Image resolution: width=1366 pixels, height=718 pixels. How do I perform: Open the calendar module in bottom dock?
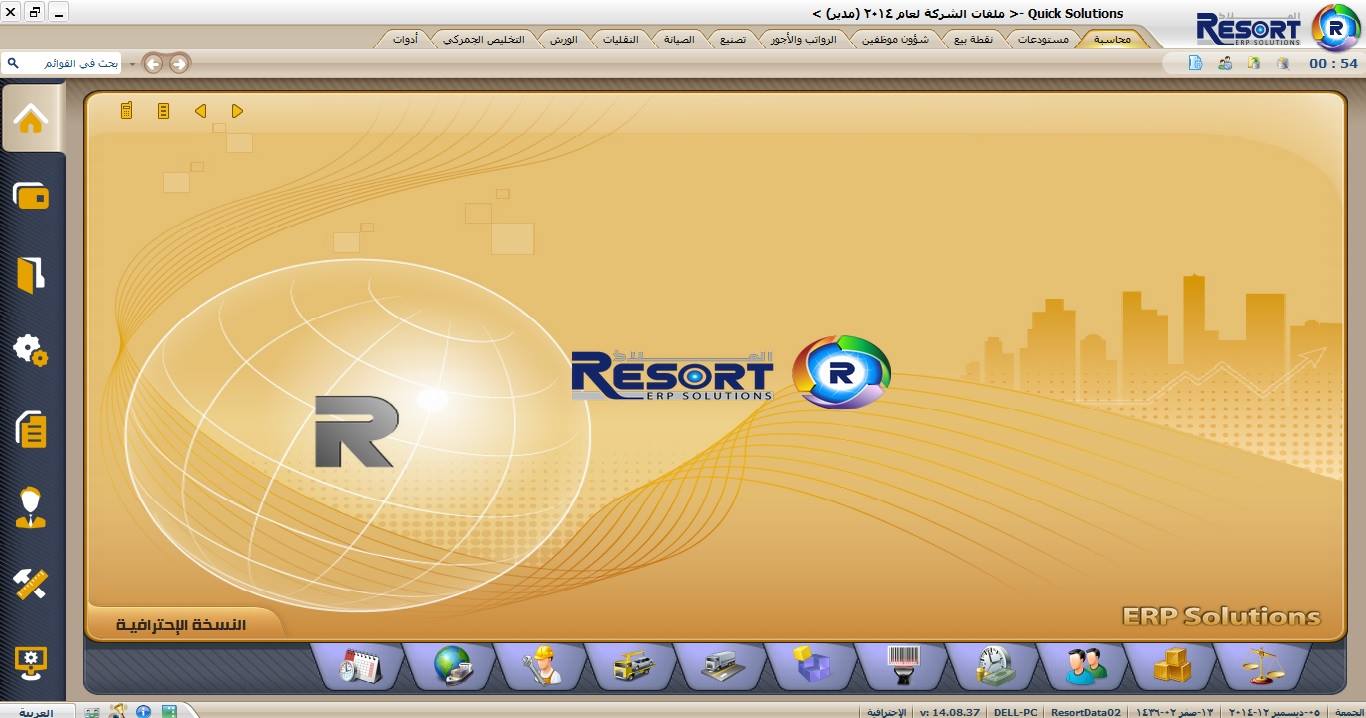pyautogui.click(x=358, y=666)
